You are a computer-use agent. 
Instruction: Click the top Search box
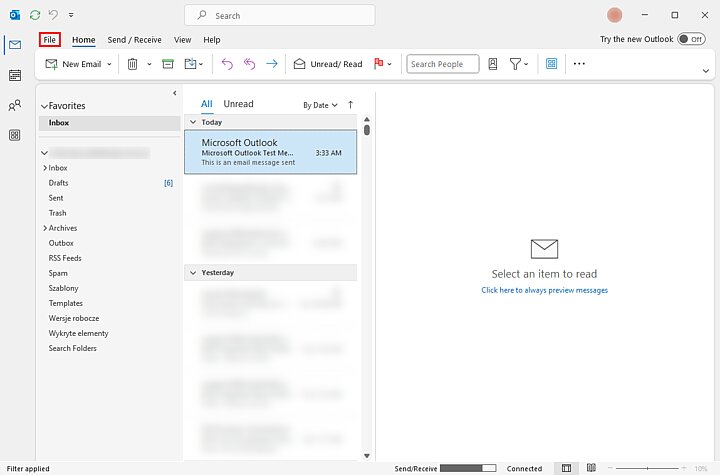click(x=280, y=16)
